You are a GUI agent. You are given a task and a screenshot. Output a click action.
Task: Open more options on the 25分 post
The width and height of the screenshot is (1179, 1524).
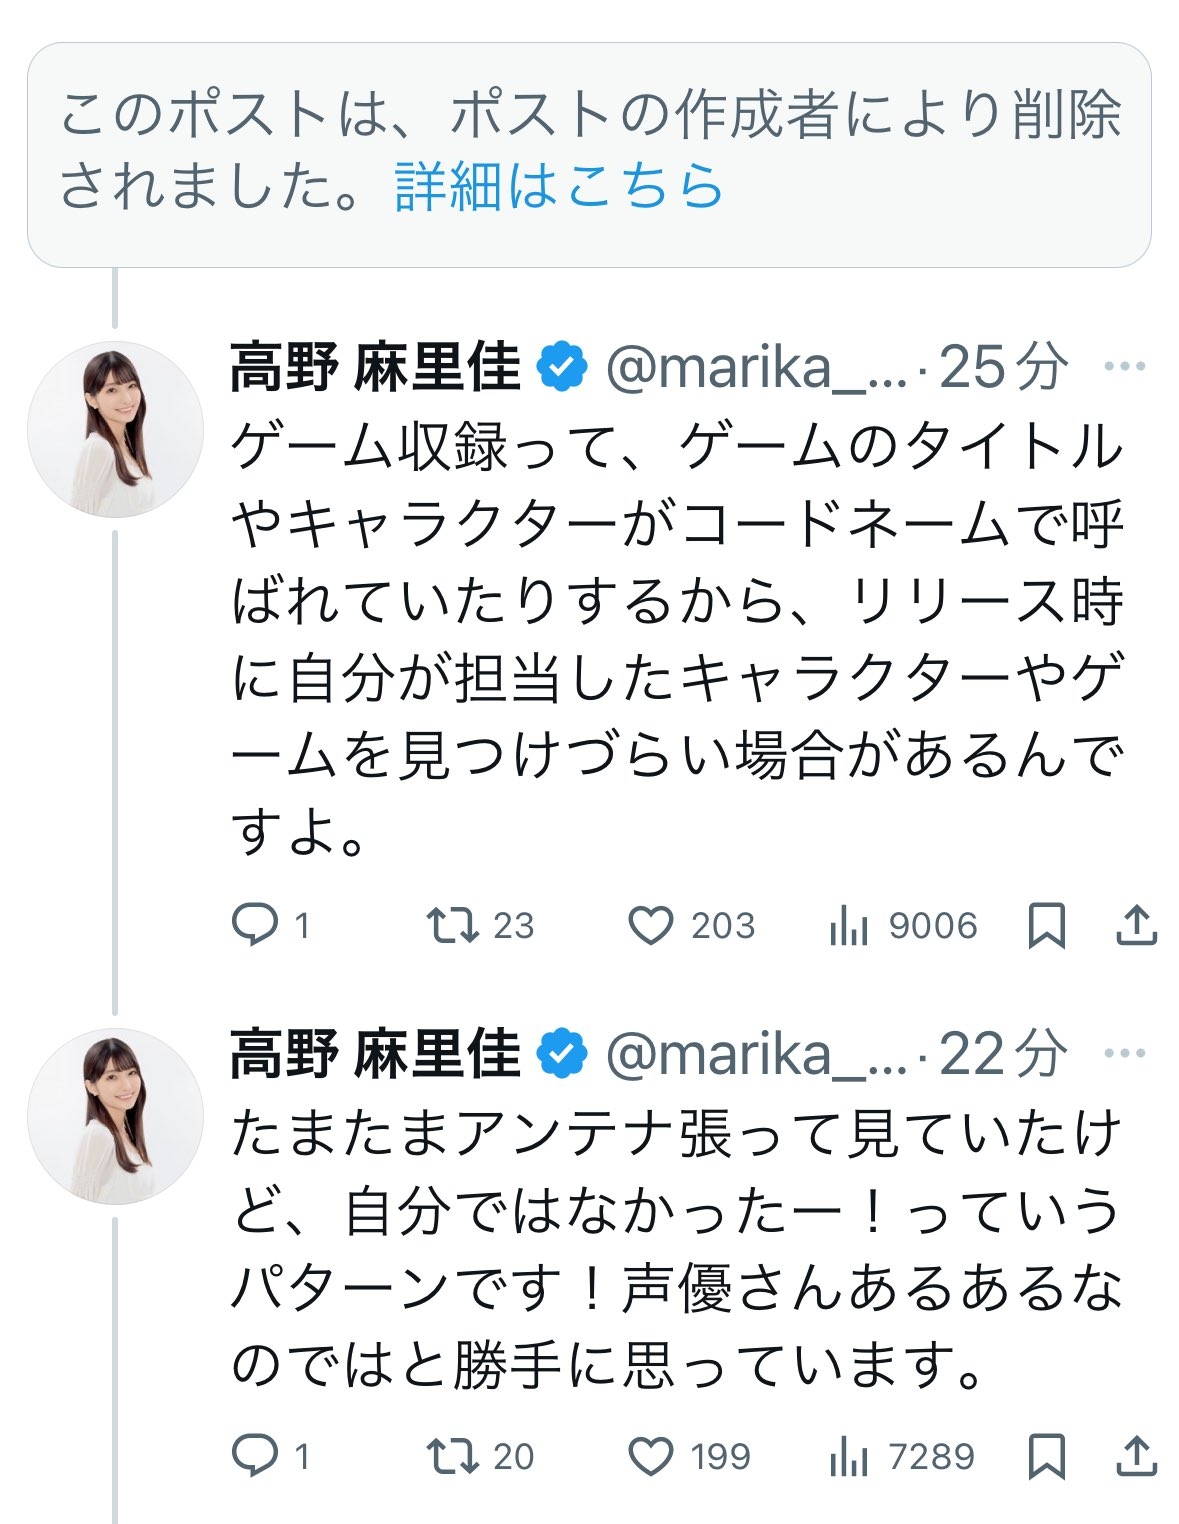coord(1125,367)
